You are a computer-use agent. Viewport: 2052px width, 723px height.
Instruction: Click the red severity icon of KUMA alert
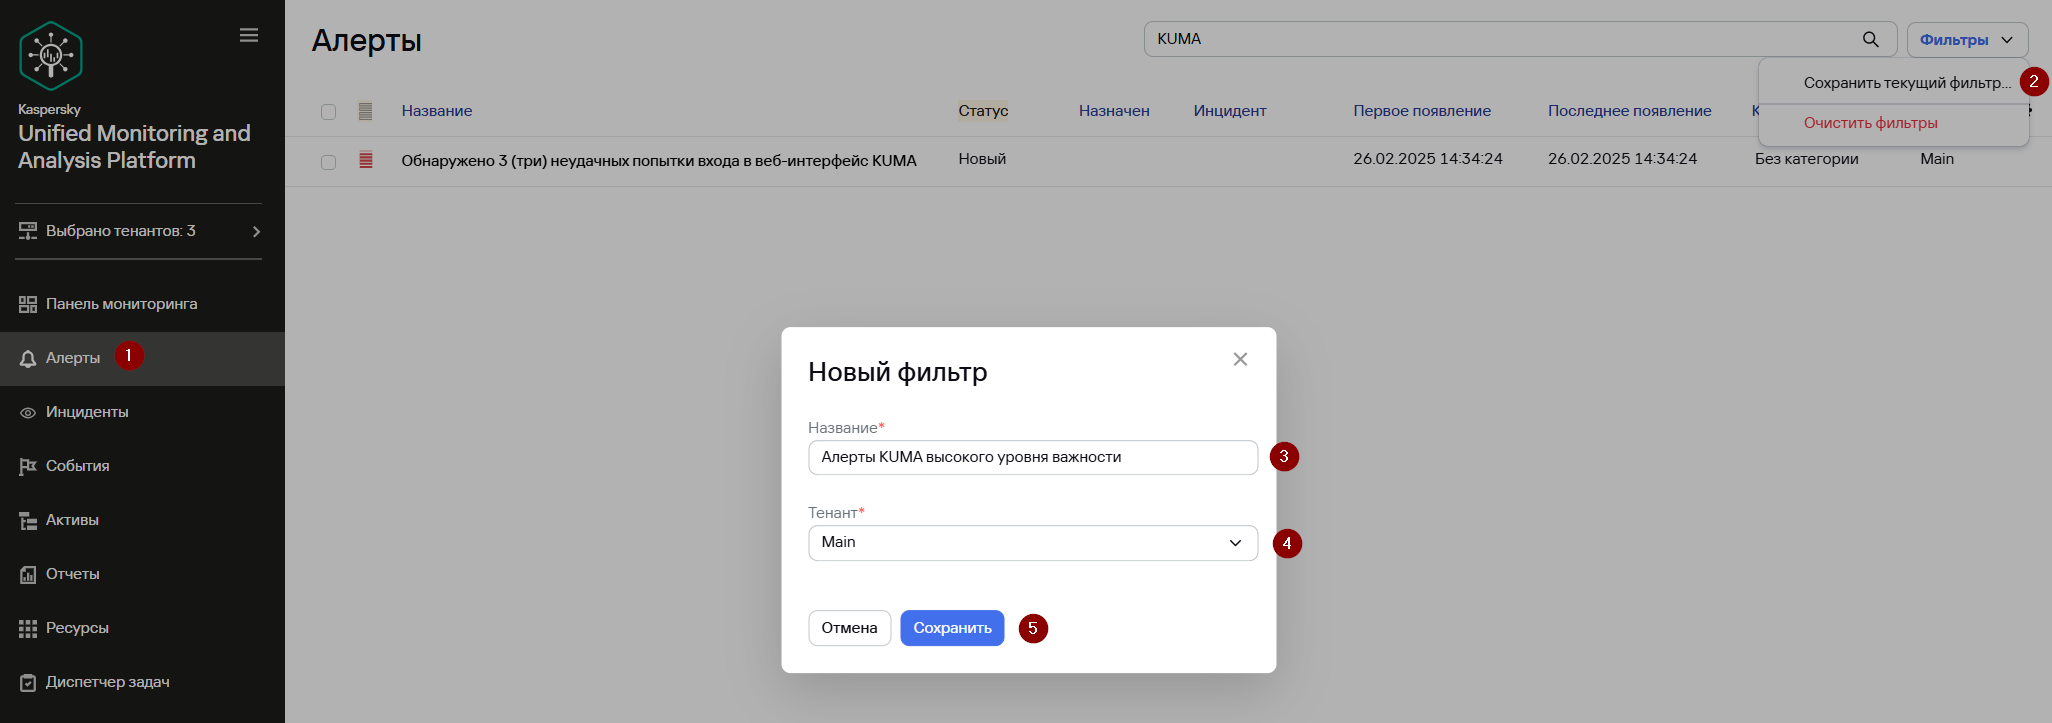pyautogui.click(x=366, y=159)
